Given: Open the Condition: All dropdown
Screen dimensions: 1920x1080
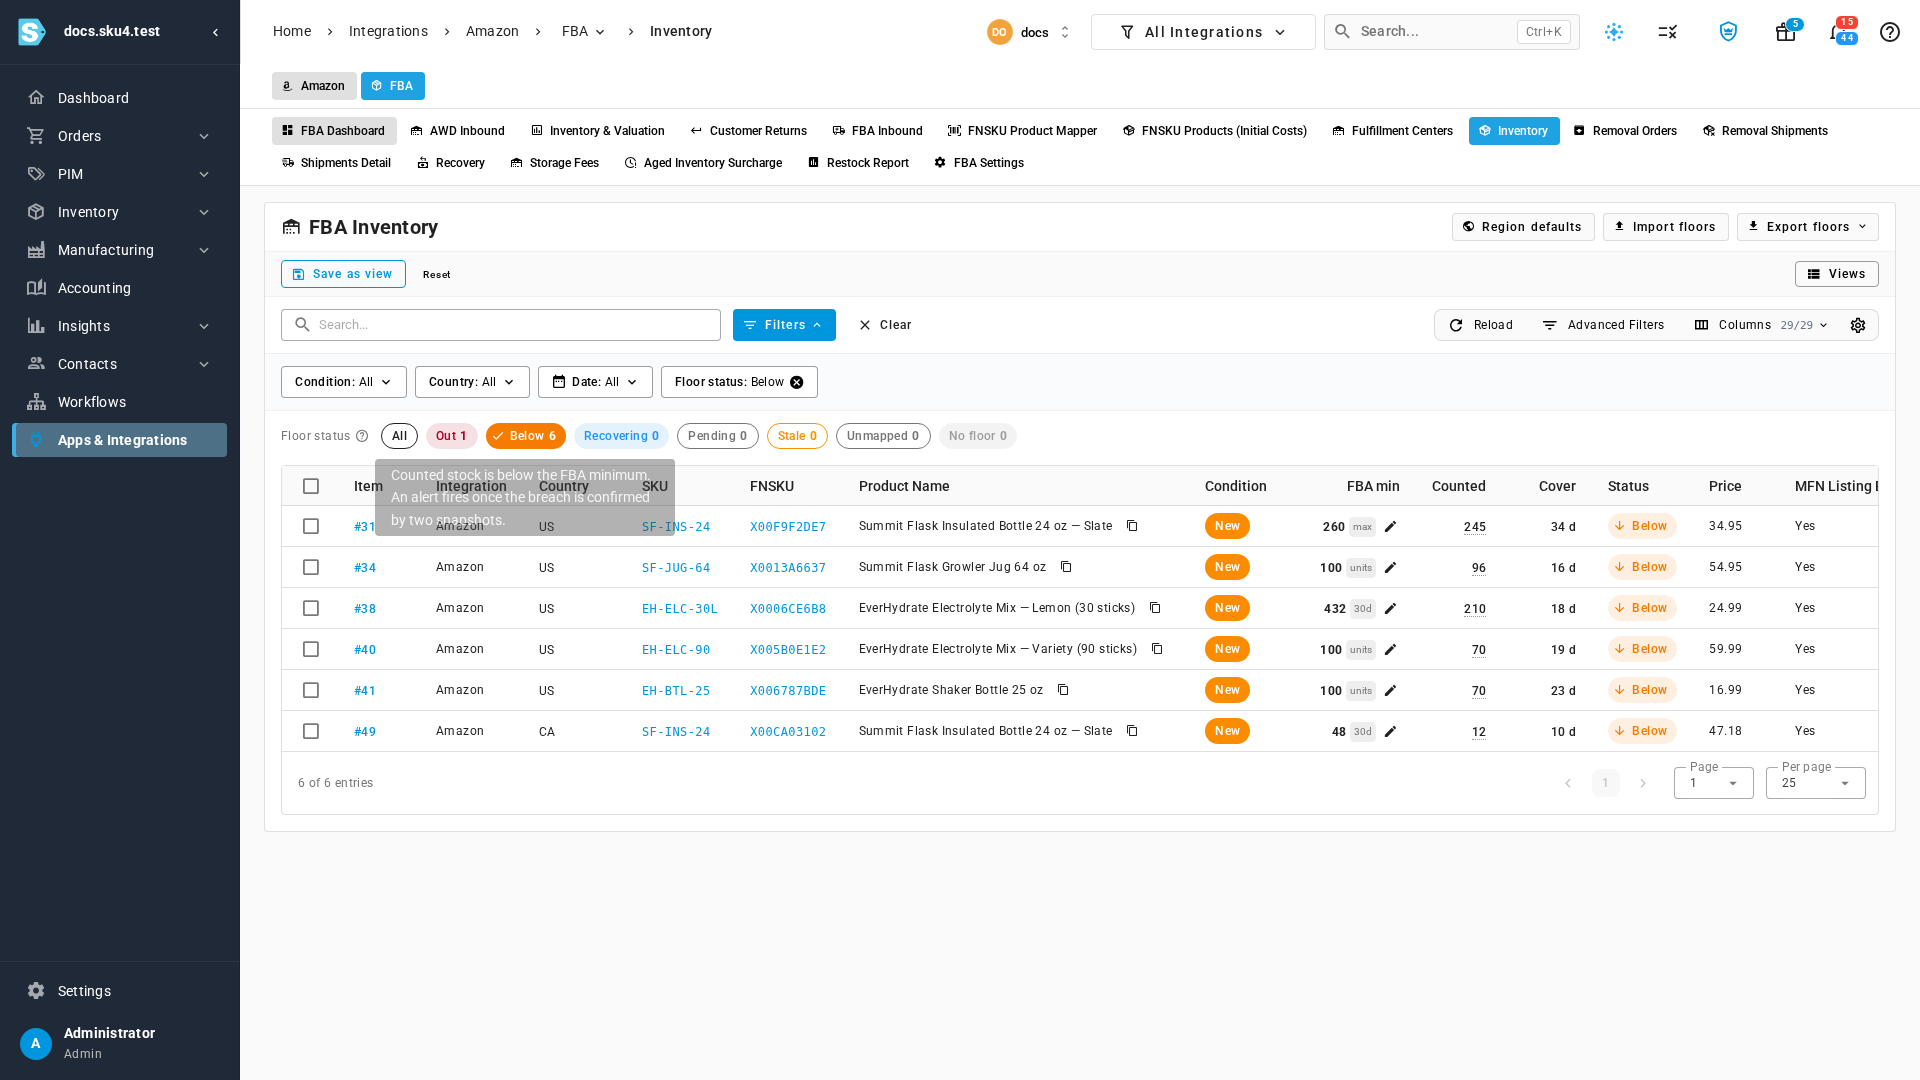Looking at the screenshot, I should [x=344, y=382].
